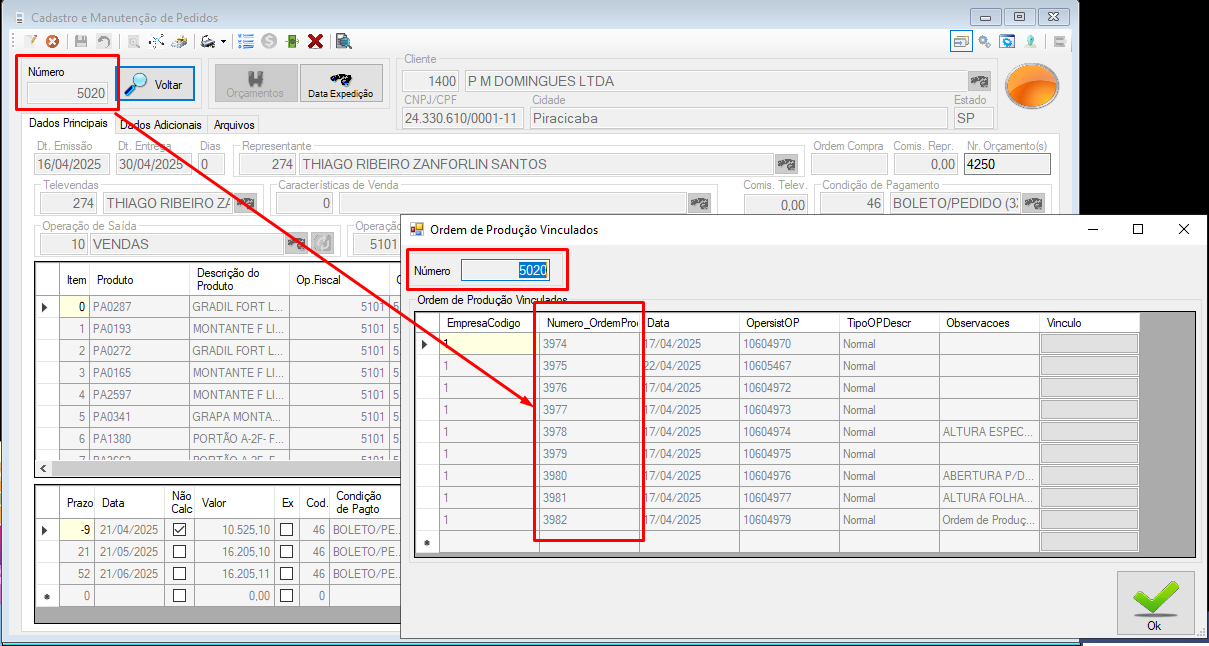
Task: Click the orange circle cancel toolbar icon
Action: [52, 41]
